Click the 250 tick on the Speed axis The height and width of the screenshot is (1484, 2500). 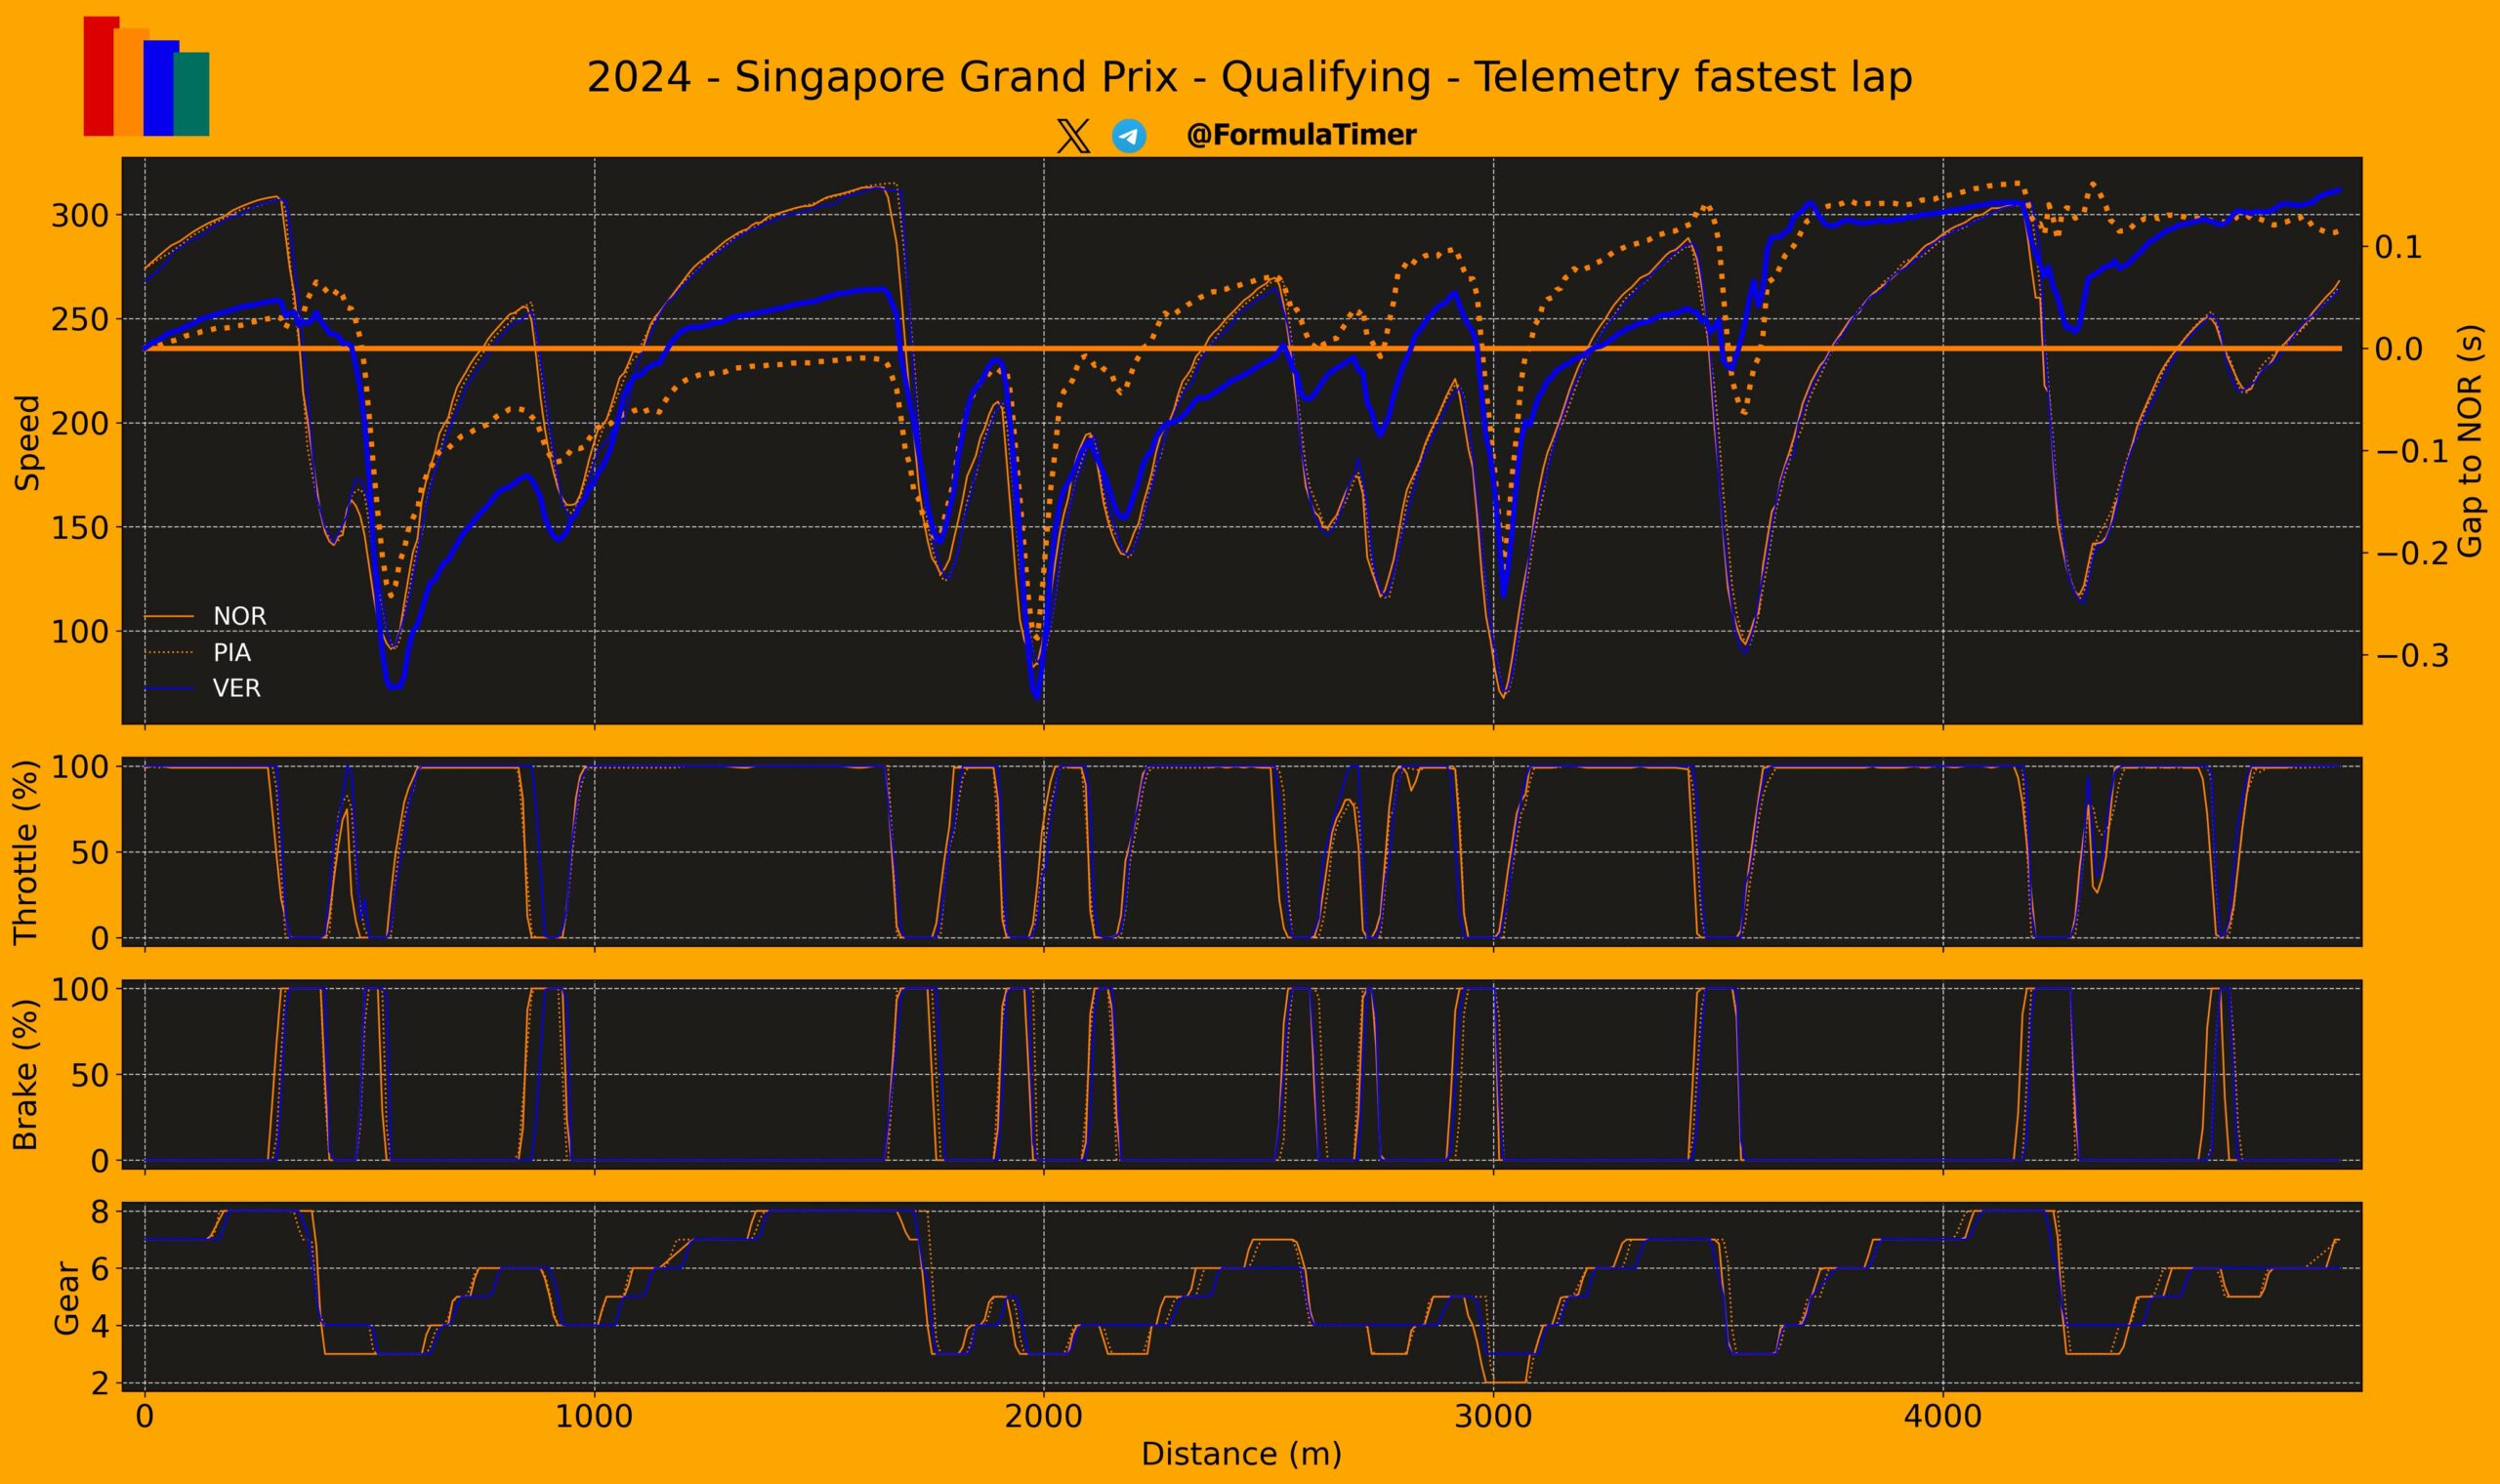coord(78,319)
